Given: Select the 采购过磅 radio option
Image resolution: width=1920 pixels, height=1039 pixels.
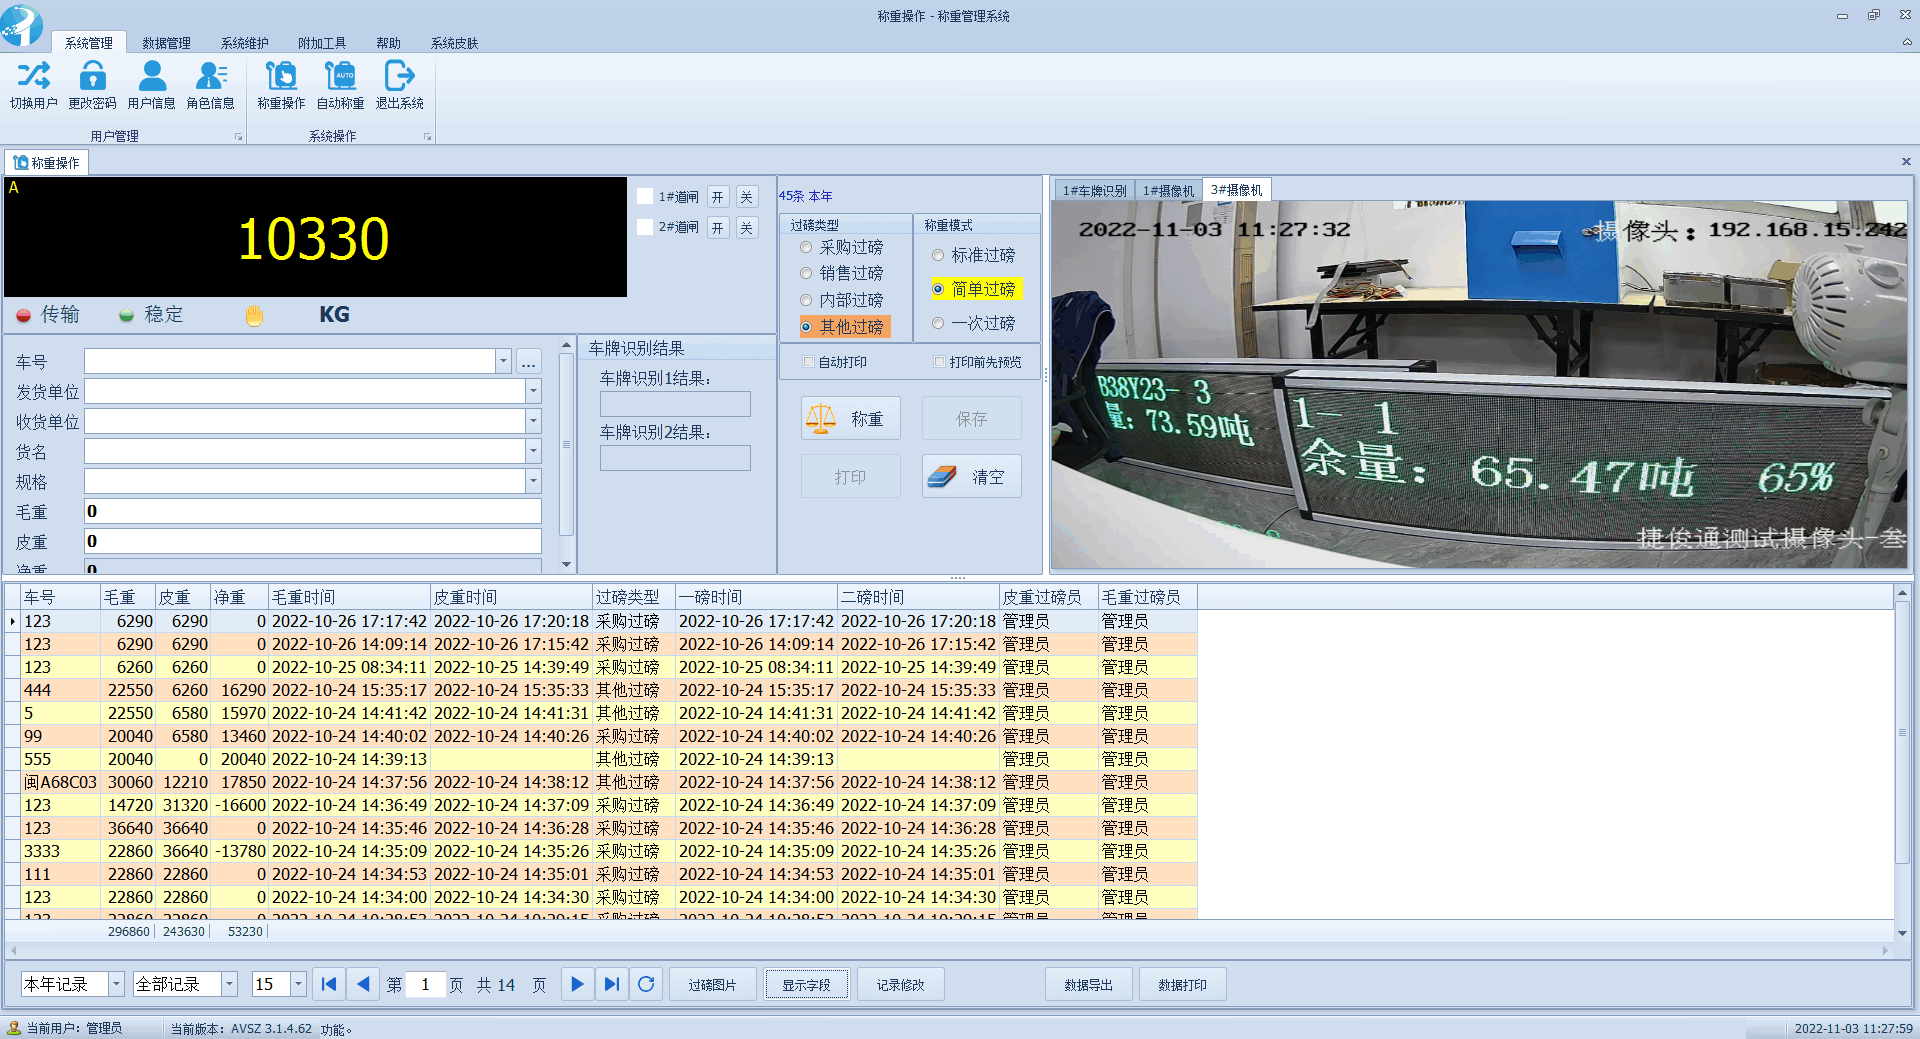Looking at the screenshot, I should click(806, 247).
